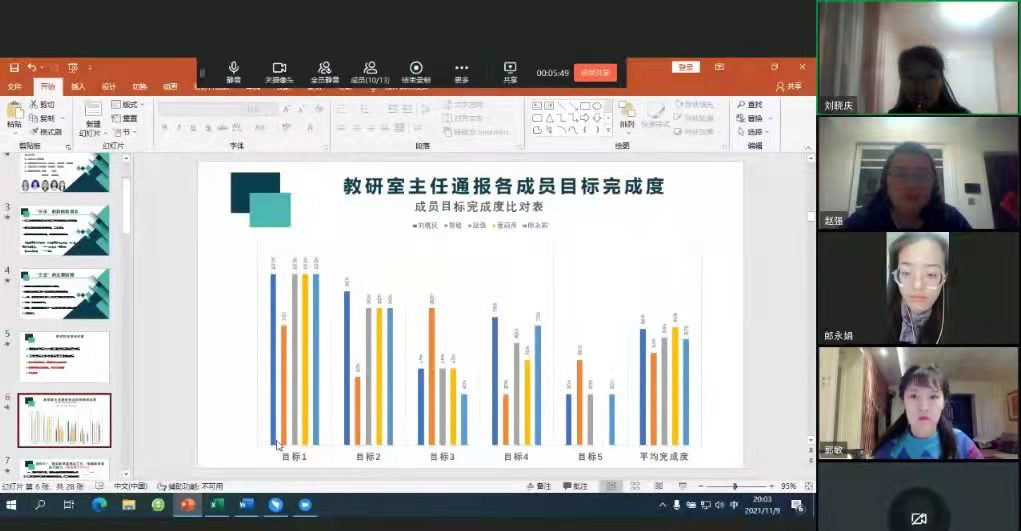Select slide 5 thumbnail
The image size is (1021, 531).
(x=64, y=357)
